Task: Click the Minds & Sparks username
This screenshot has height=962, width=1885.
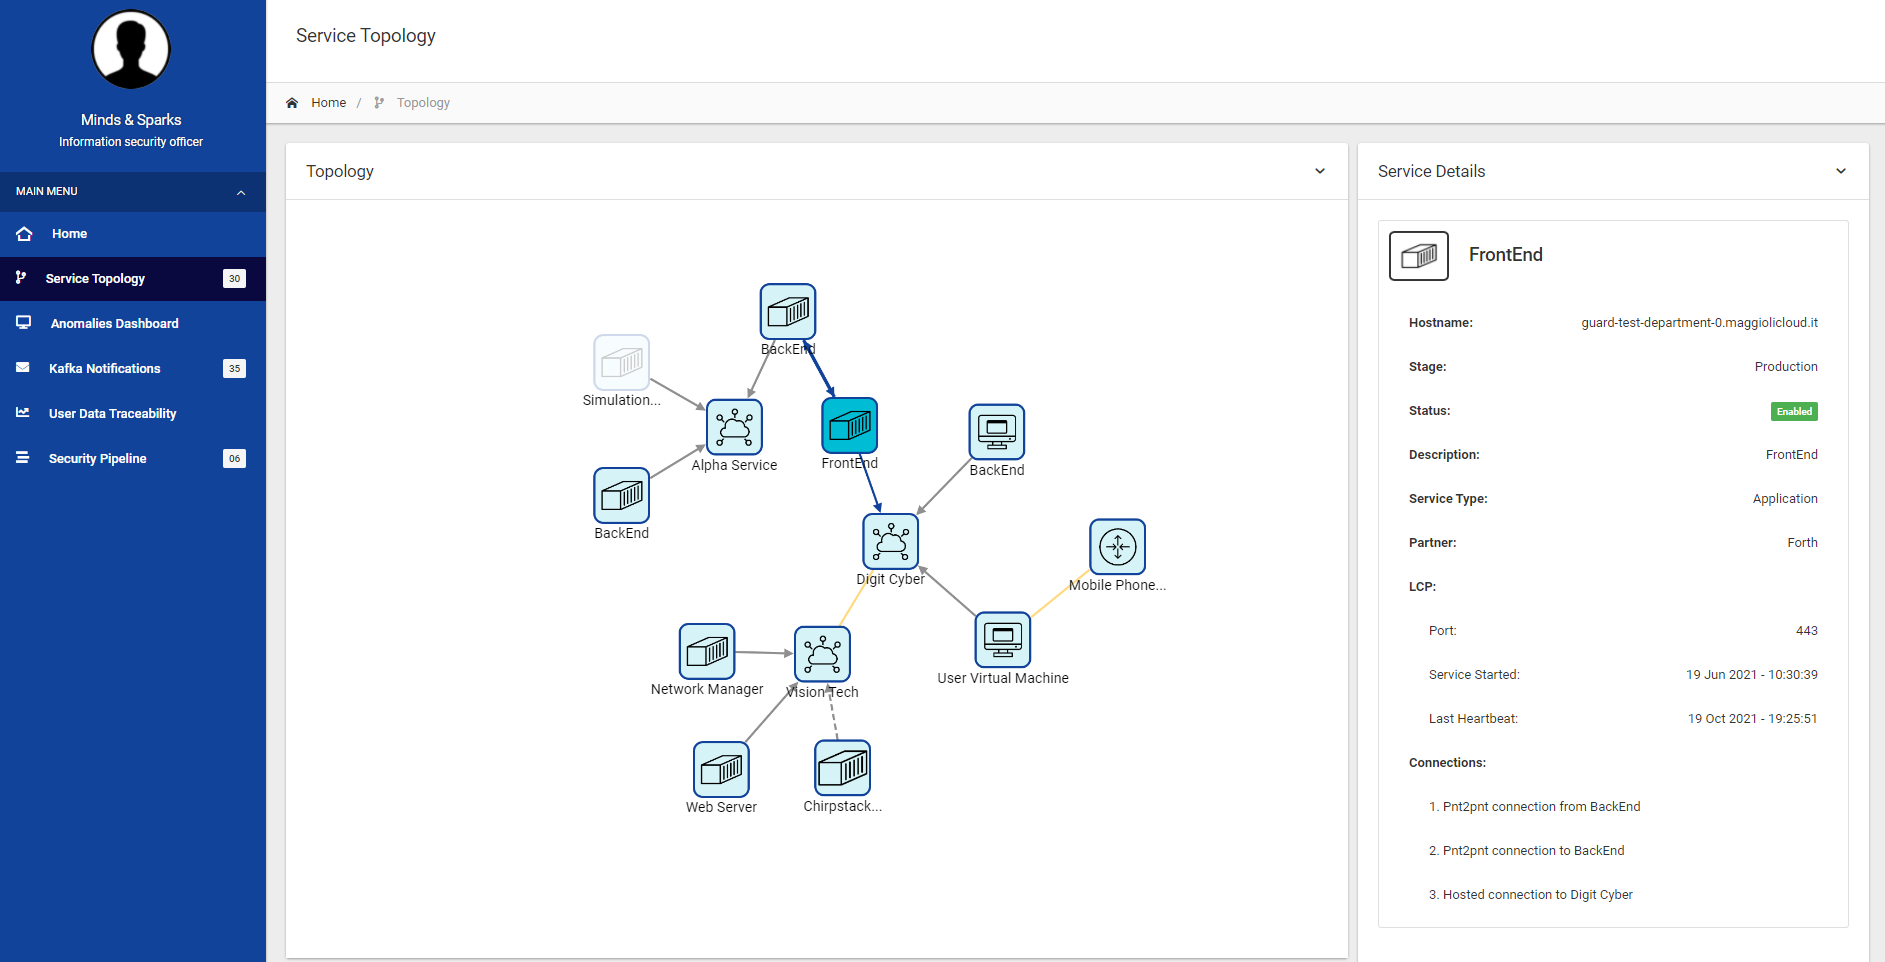Action: click(131, 120)
